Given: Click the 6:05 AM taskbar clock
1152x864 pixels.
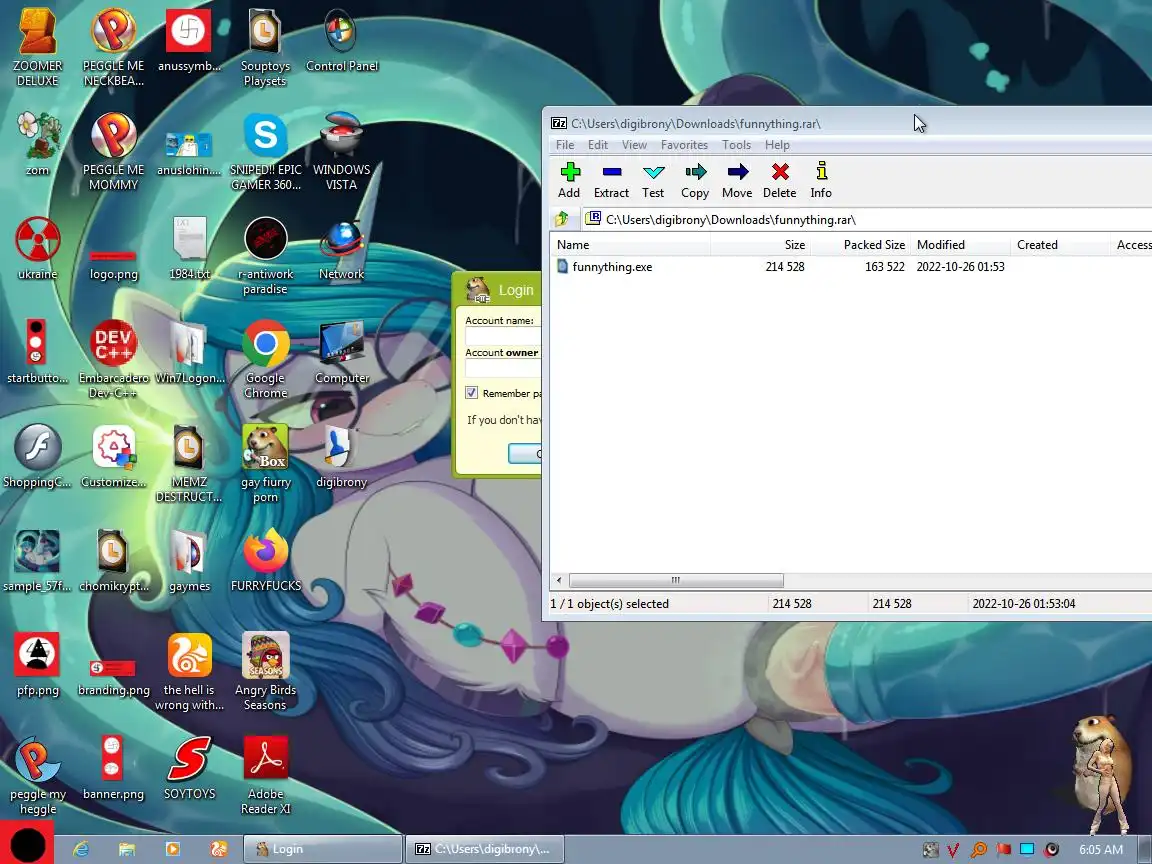Looking at the screenshot, I should 1101,849.
